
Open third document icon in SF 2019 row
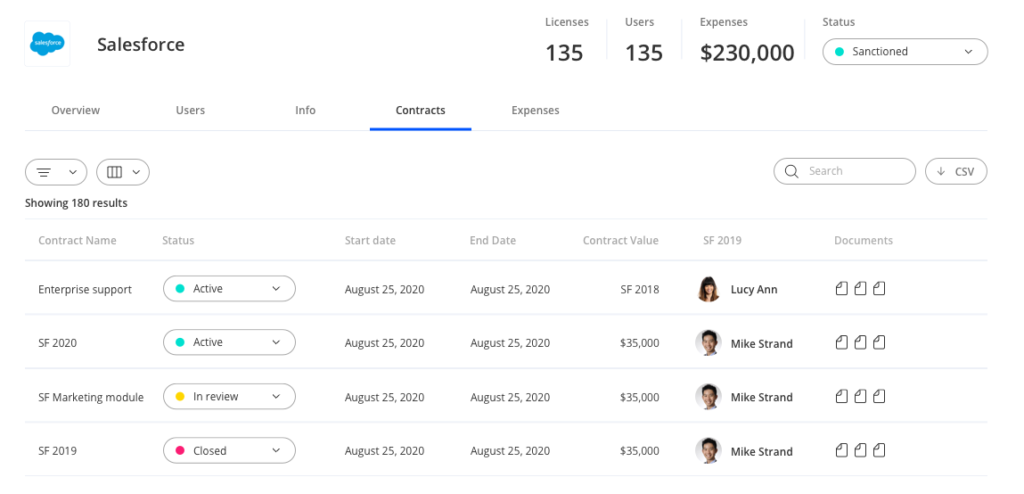[880, 451]
